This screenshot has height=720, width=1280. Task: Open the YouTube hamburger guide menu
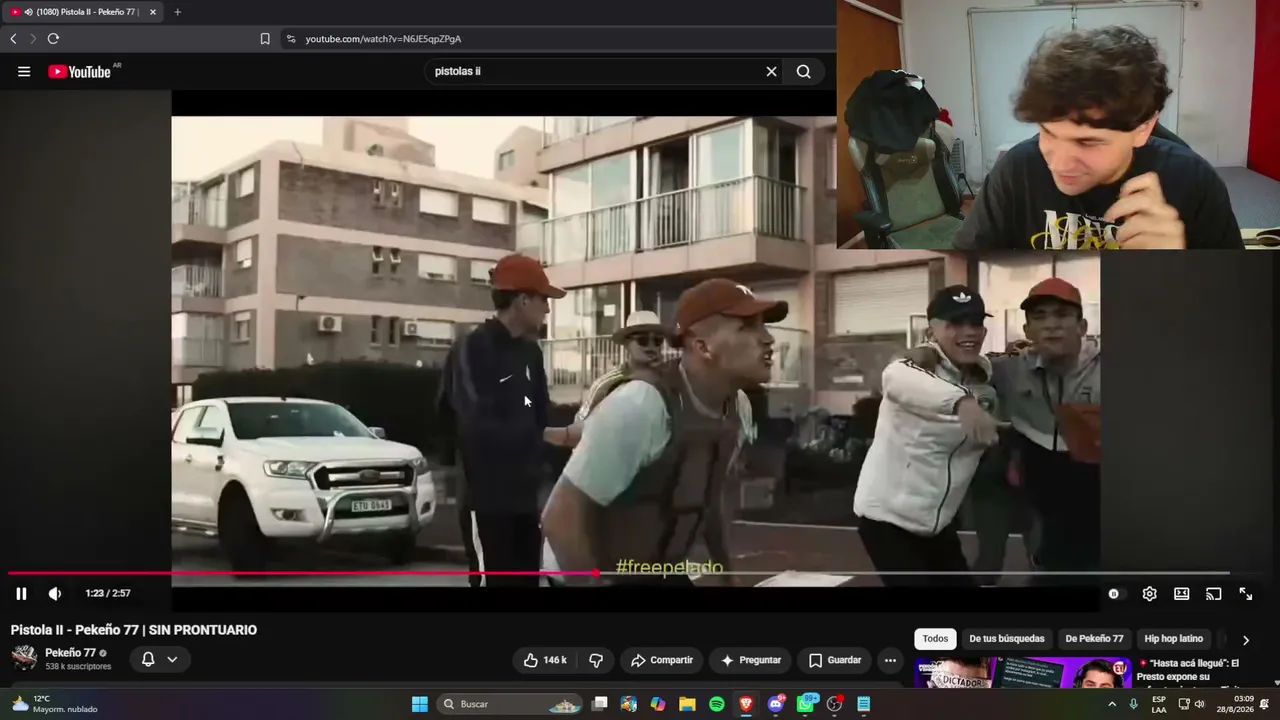24,72
